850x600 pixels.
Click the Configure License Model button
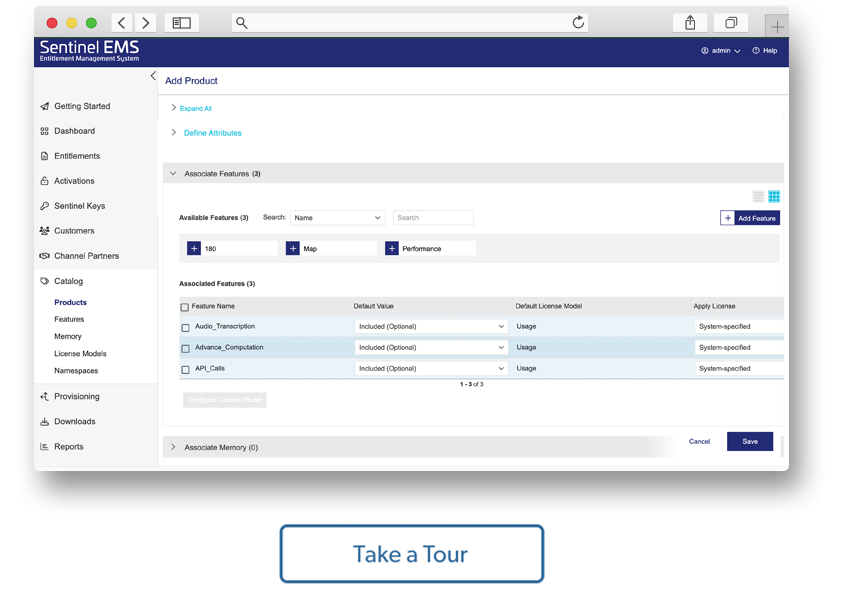[224, 400]
